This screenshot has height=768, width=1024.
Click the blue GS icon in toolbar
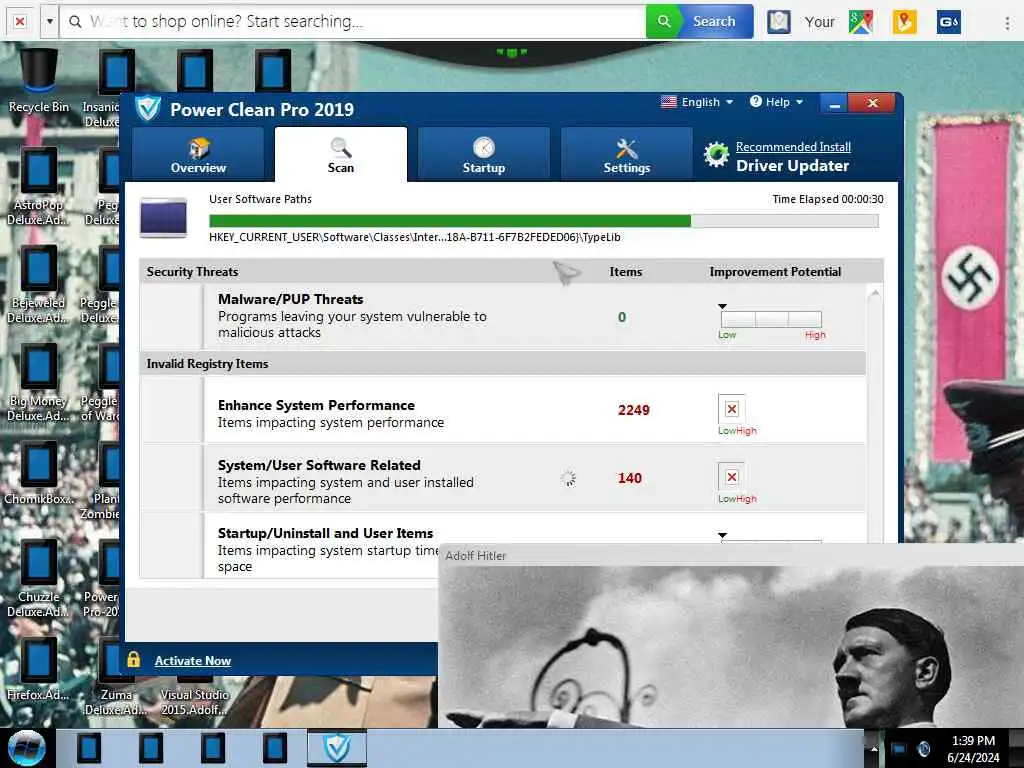948,22
